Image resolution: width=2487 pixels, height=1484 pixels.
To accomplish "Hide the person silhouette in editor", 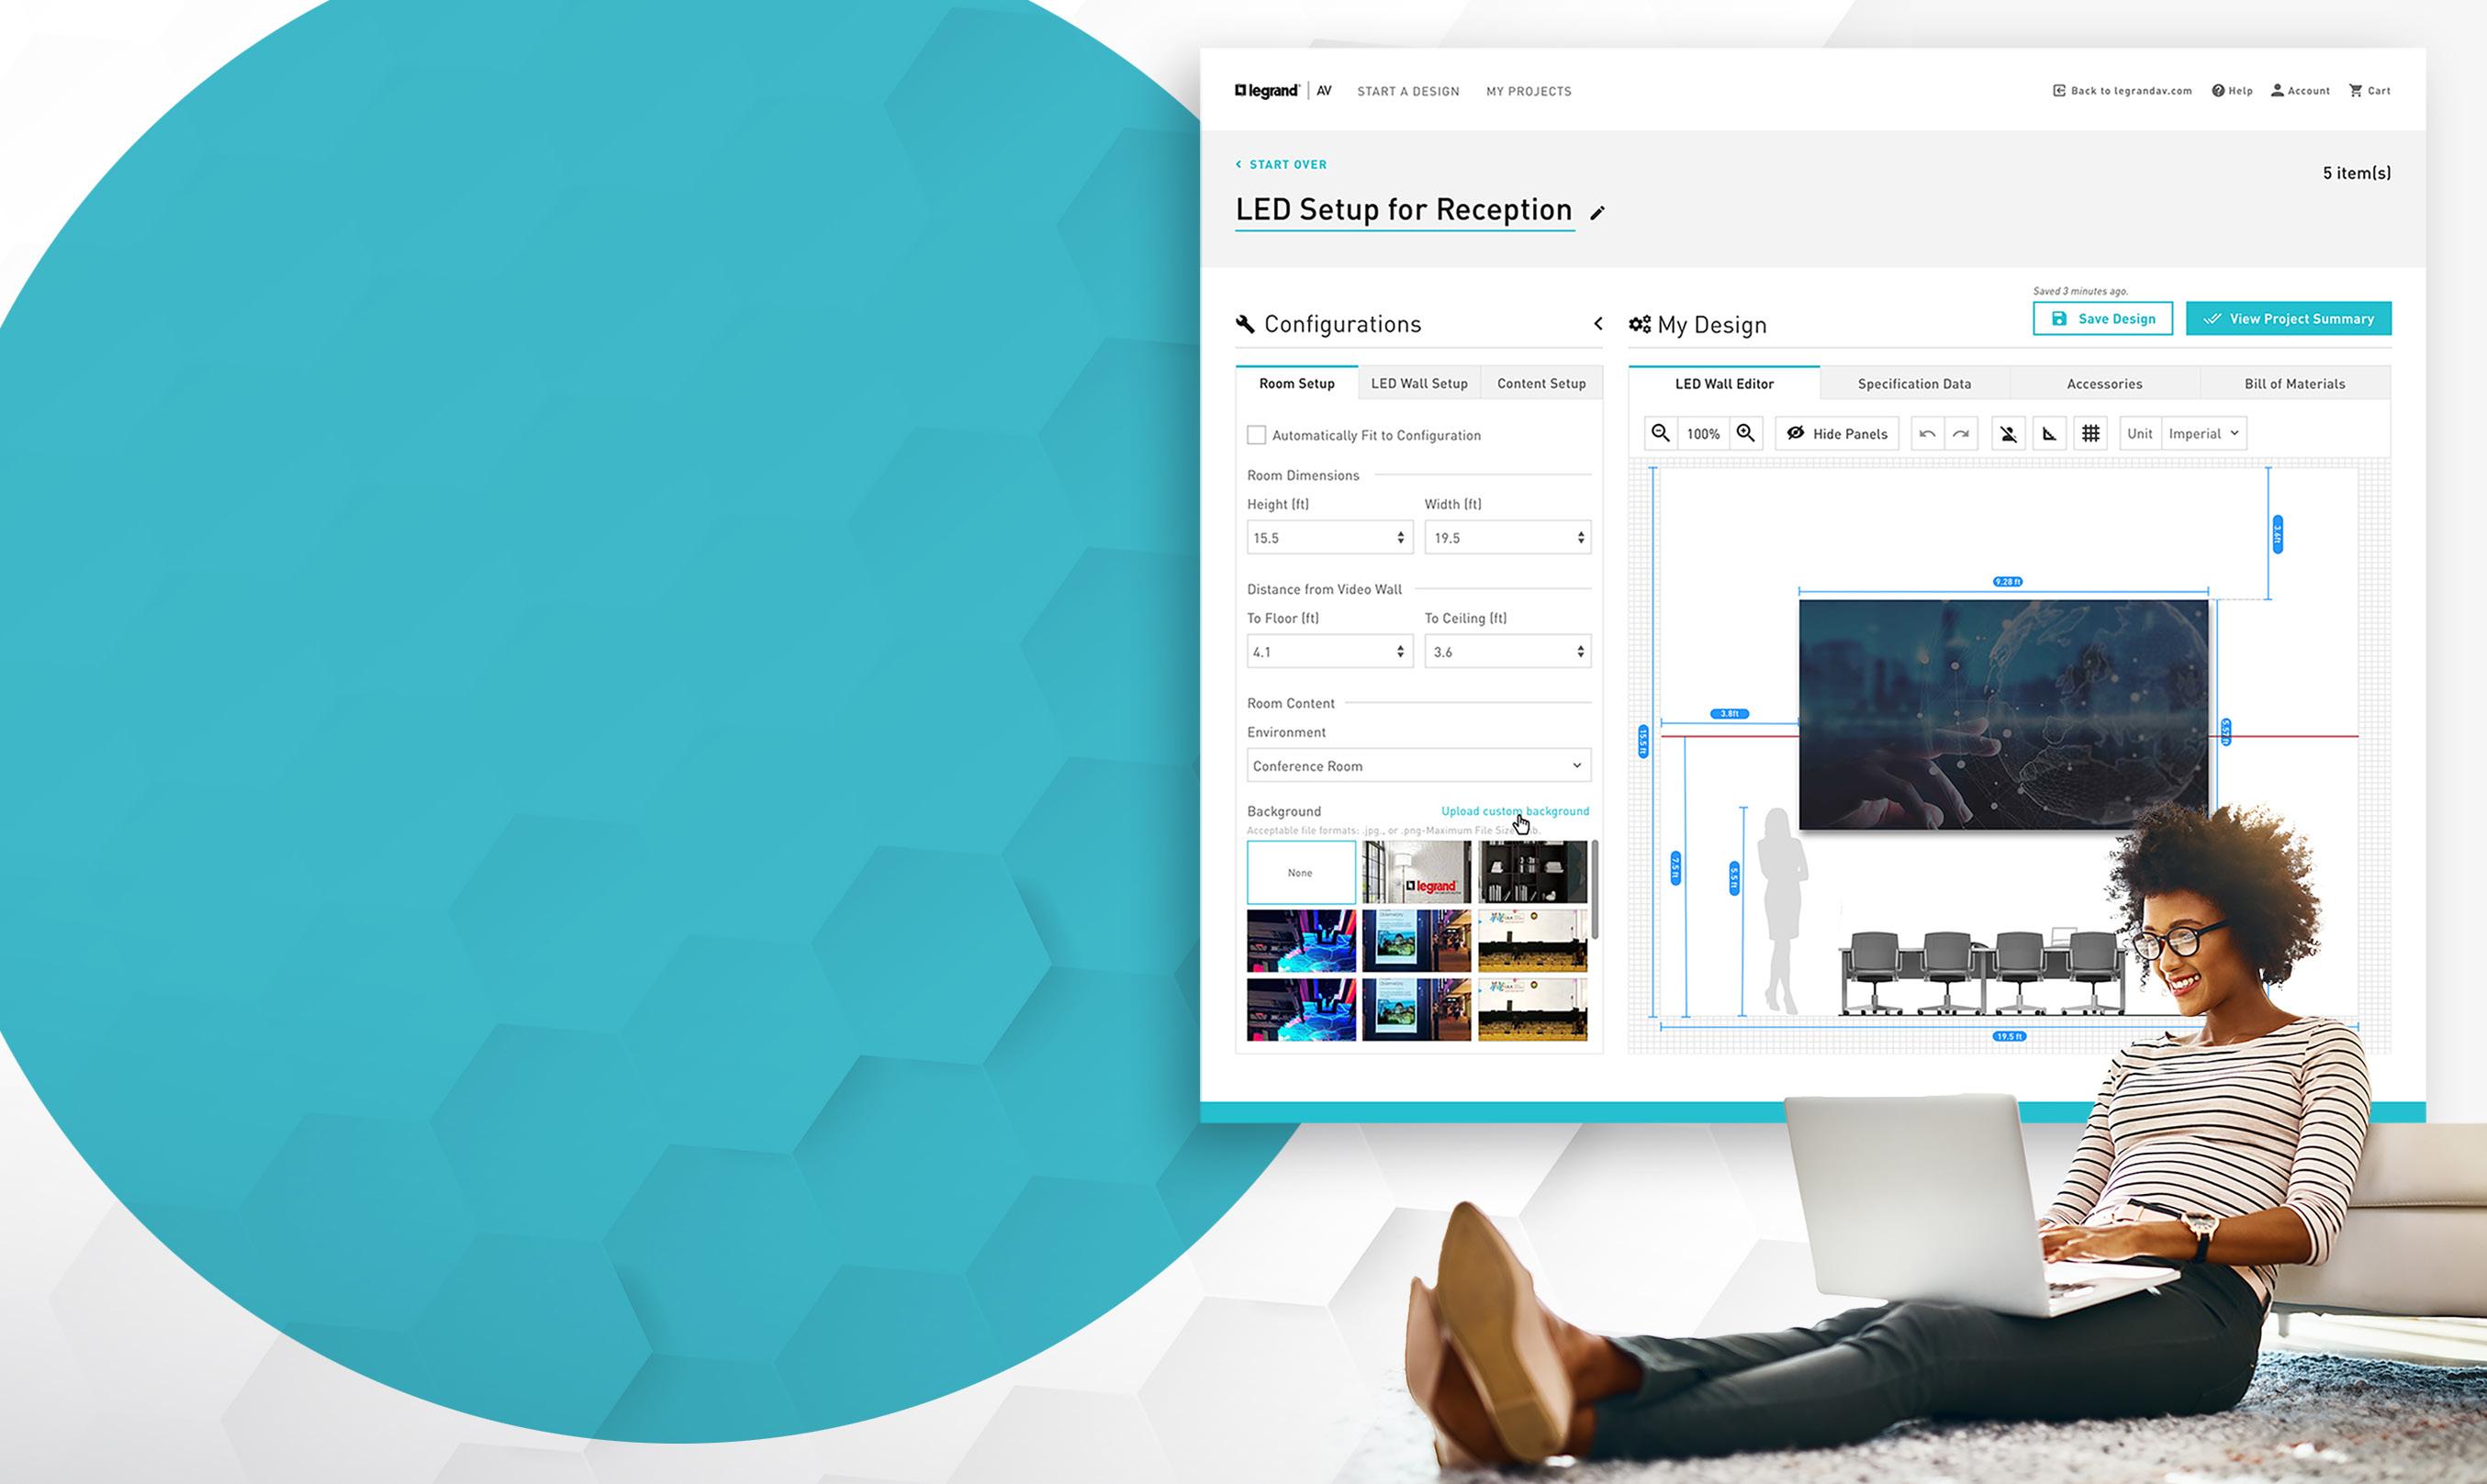I will click(x=2008, y=434).
